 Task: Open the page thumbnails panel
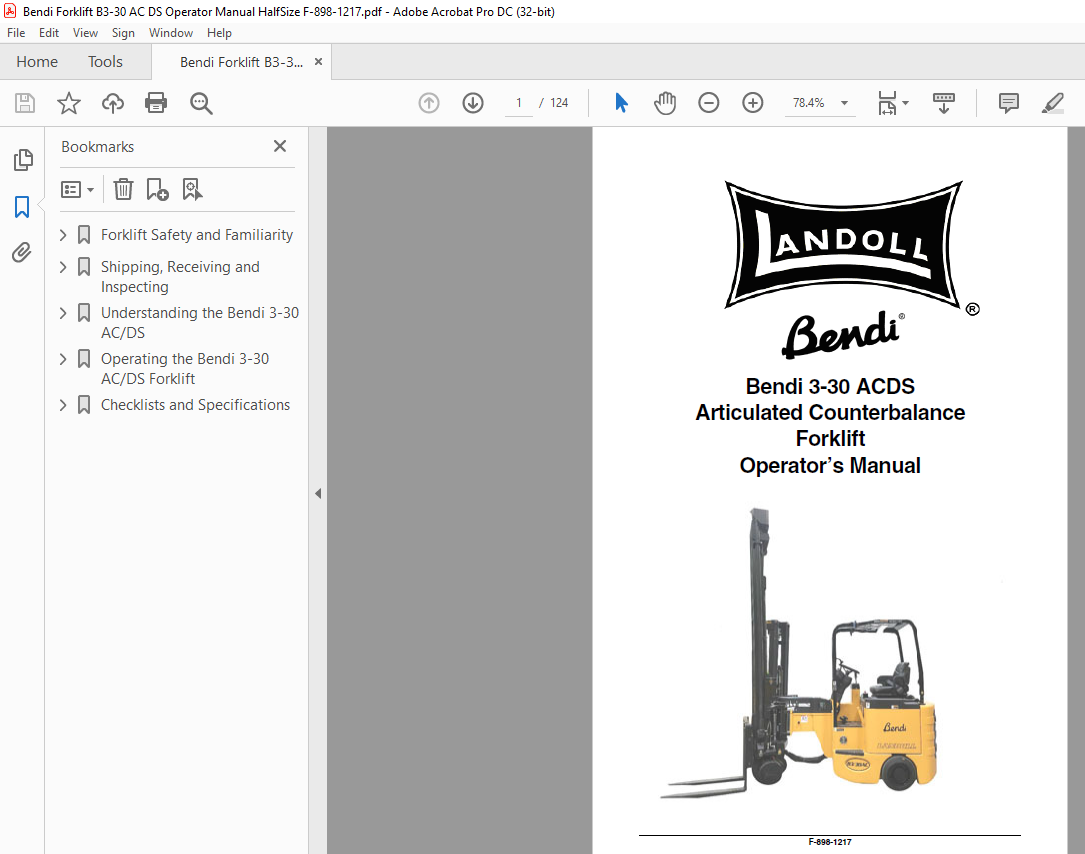point(23,160)
